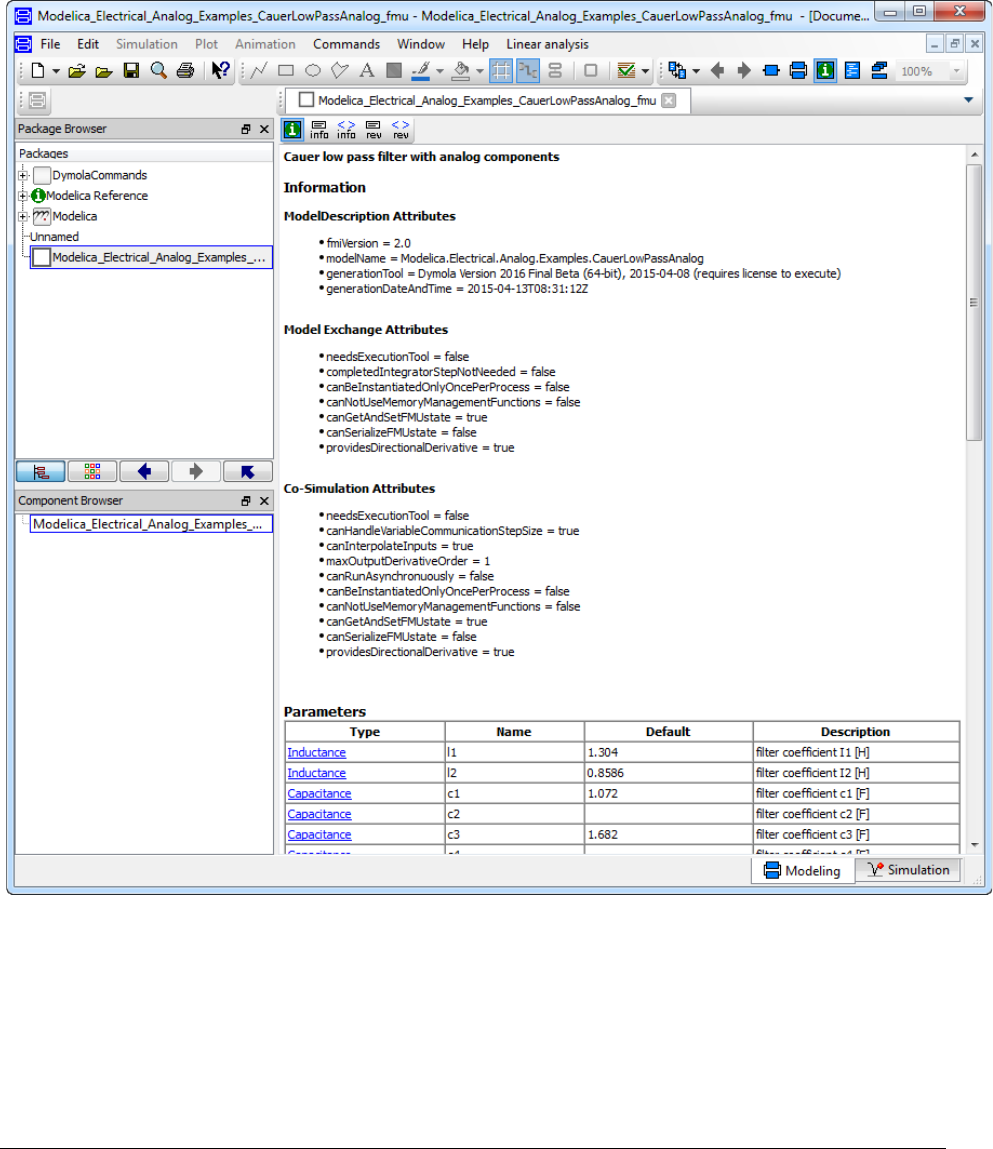The width and height of the screenshot is (993, 1149).
Task: Open the Commands menu
Action: click(347, 44)
